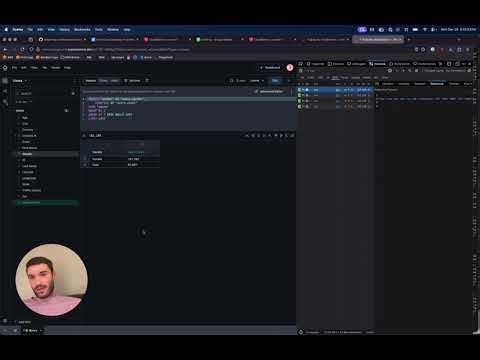Open network settings gear icon
The width and height of the screenshot is (480, 360).
[469, 71]
